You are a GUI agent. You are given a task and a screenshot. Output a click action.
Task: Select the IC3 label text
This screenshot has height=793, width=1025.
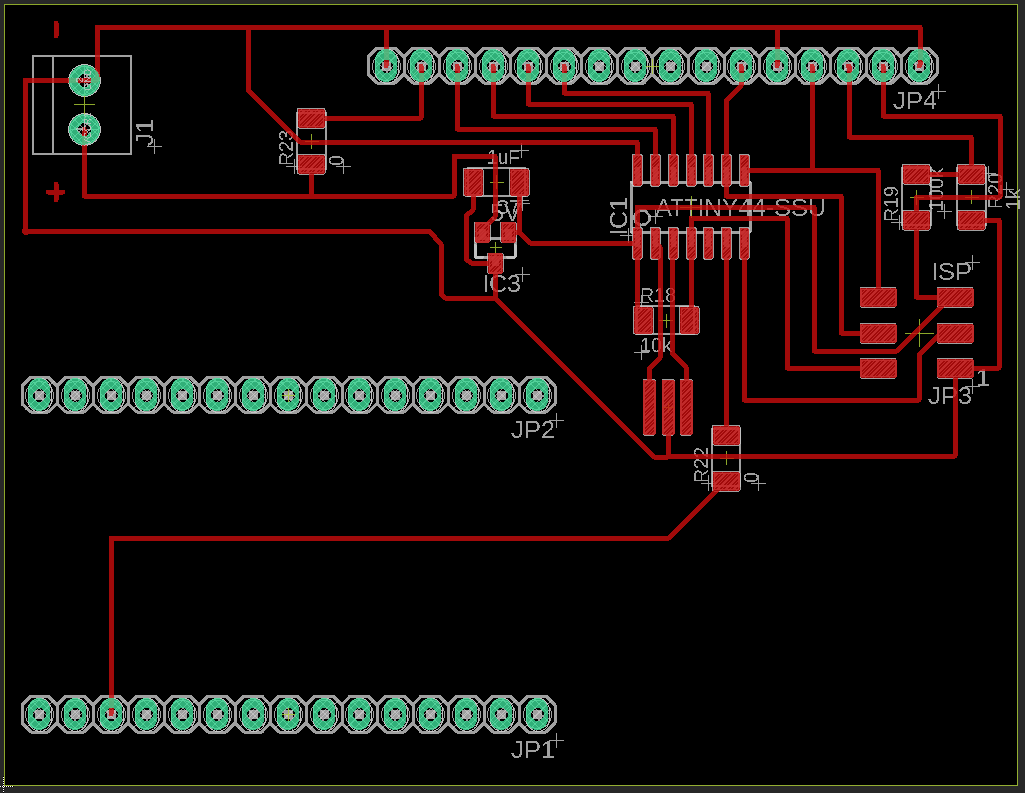(501, 284)
